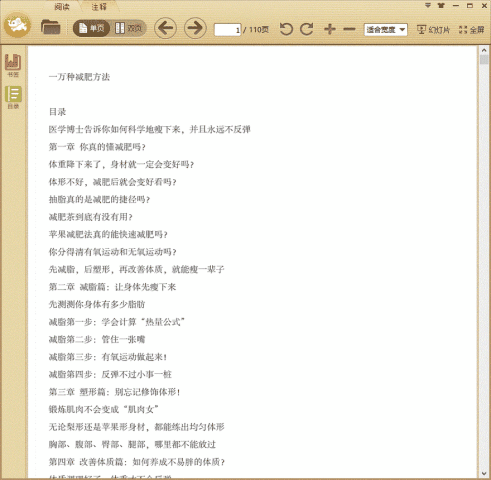The width and height of the screenshot is (491, 480).
Task: Expand the 适合宽度 zoom dropdown
Action: (385, 30)
